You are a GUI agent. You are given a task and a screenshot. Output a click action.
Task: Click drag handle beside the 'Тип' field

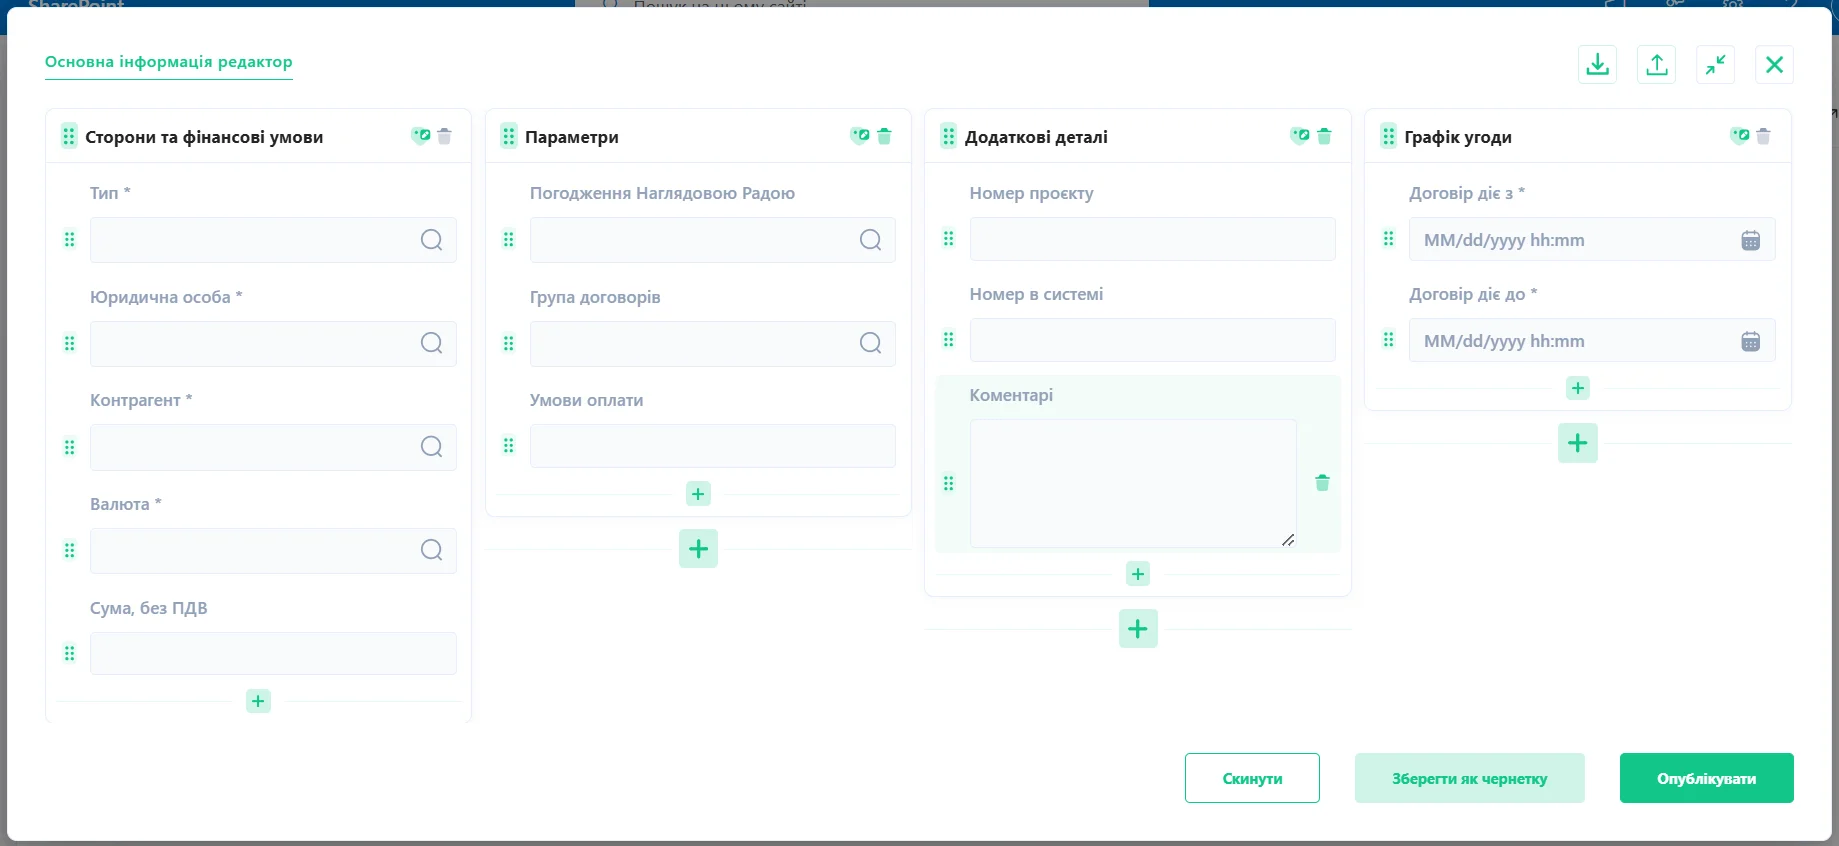(69, 240)
